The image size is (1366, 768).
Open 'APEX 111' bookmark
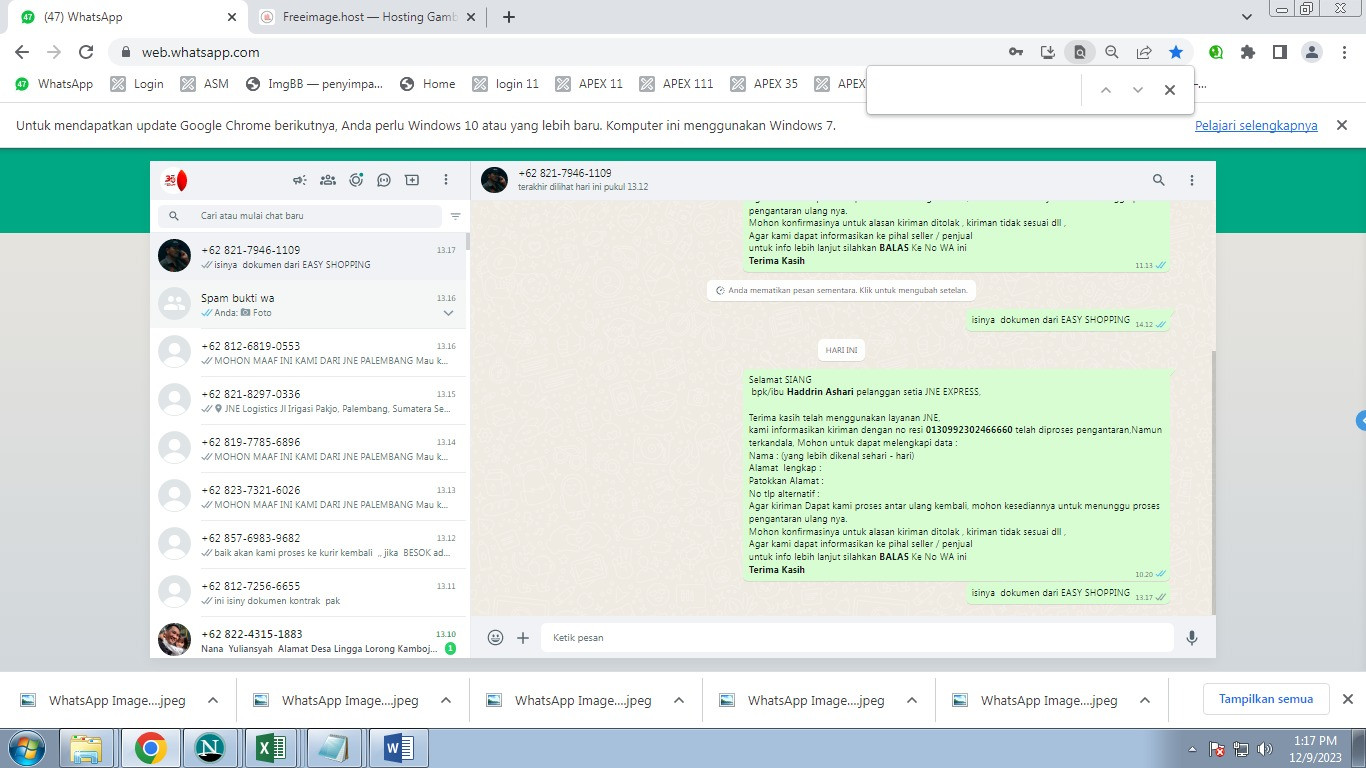click(x=676, y=84)
